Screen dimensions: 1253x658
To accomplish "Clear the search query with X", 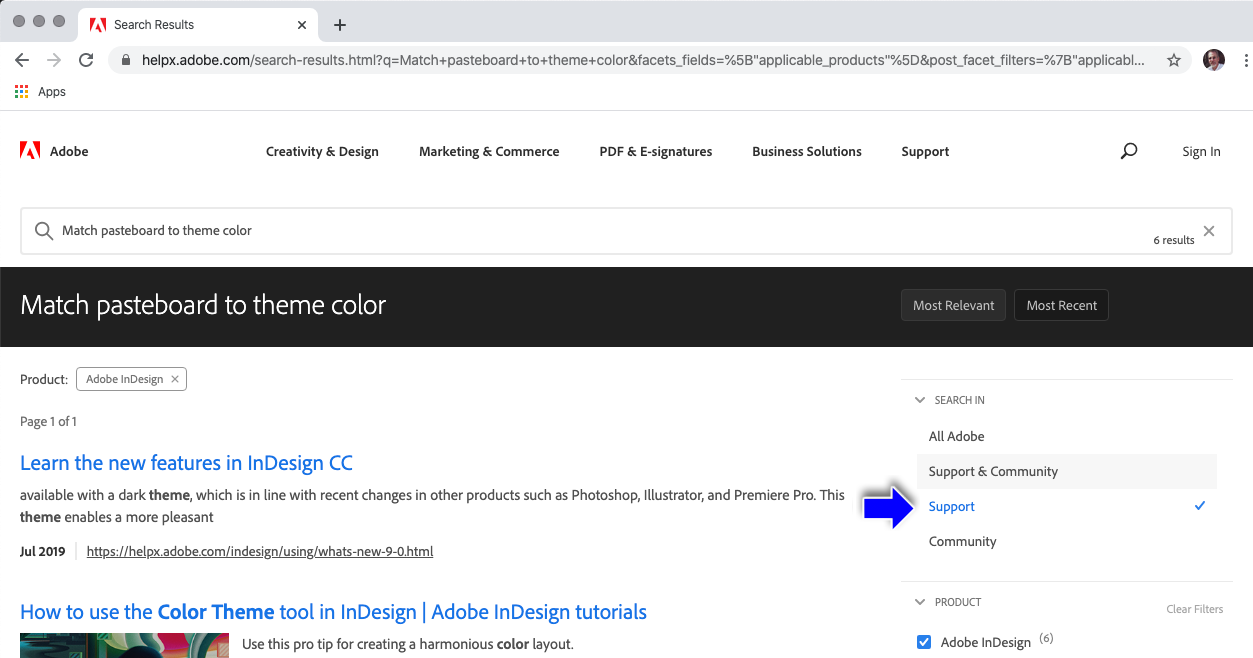I will tap(1209, 231).
